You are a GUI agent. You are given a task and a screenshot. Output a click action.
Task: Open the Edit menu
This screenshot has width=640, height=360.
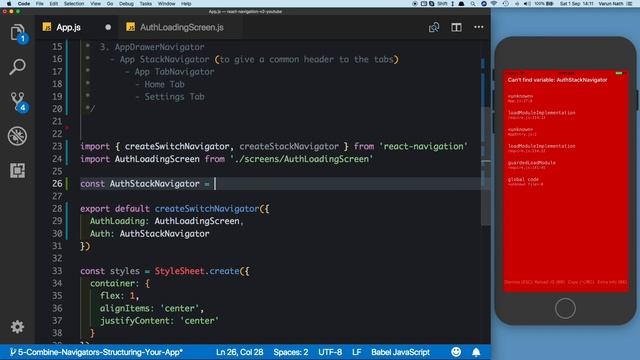tap(53, 4)
